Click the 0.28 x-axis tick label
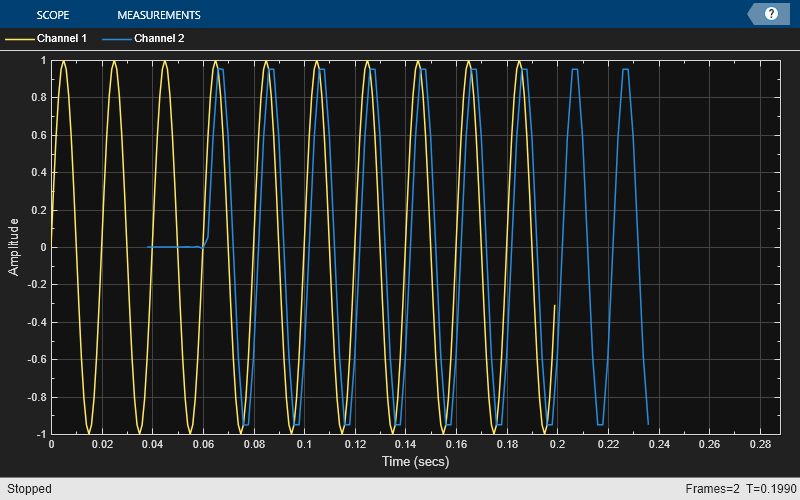Image resolution: width=800 pixels, height=500 pixels. click(x=760, y=444)
